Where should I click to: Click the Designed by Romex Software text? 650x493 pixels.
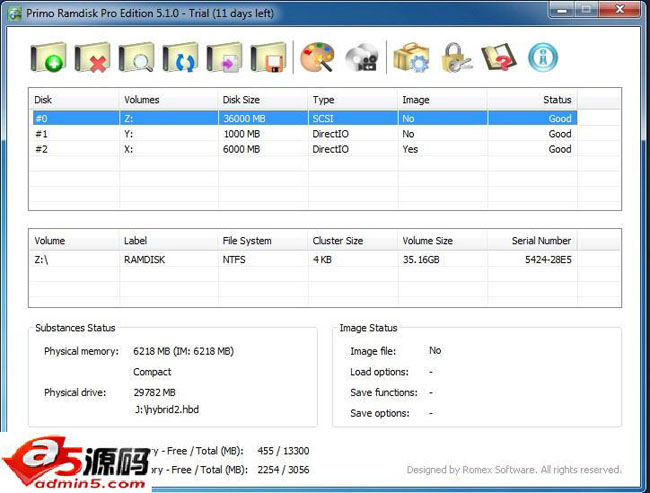click(x=514, y=470)
